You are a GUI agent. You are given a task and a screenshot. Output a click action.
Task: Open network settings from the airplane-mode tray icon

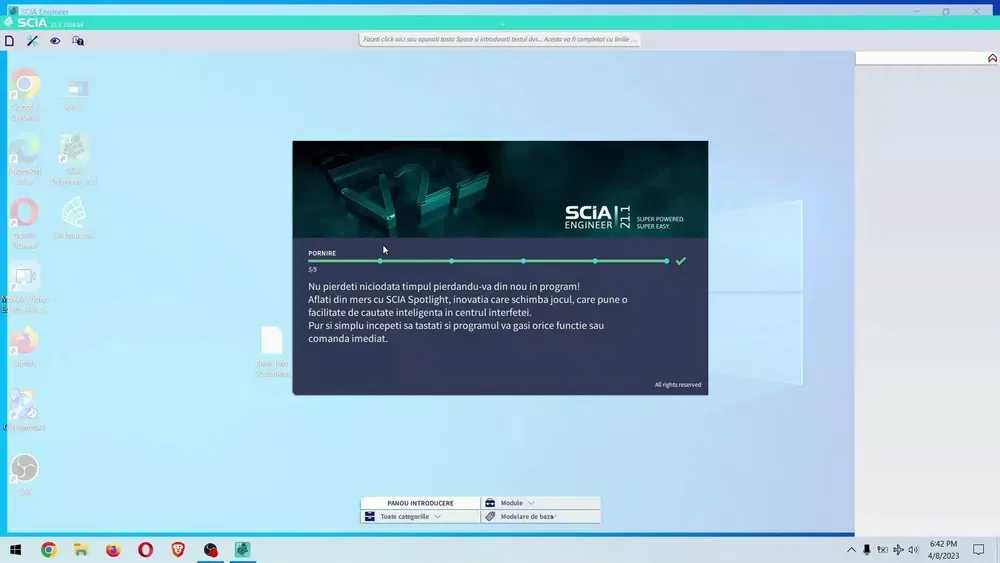[898, 550]
